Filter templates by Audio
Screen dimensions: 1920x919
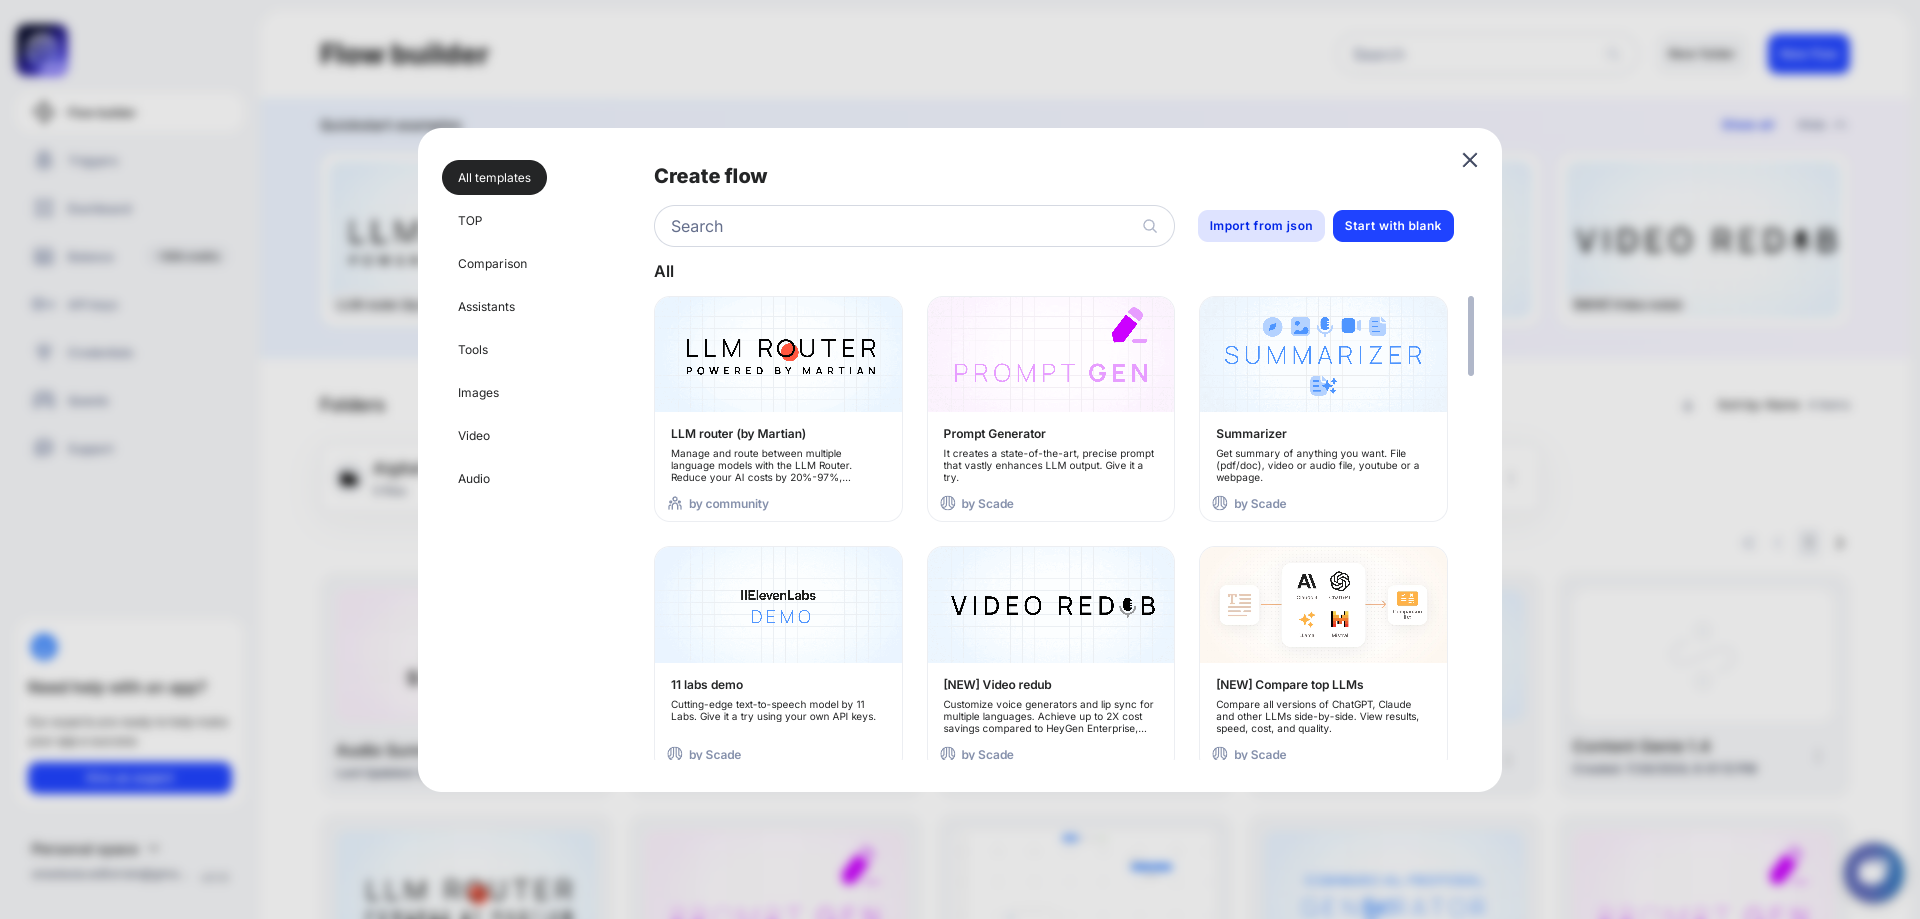point(474,479)
